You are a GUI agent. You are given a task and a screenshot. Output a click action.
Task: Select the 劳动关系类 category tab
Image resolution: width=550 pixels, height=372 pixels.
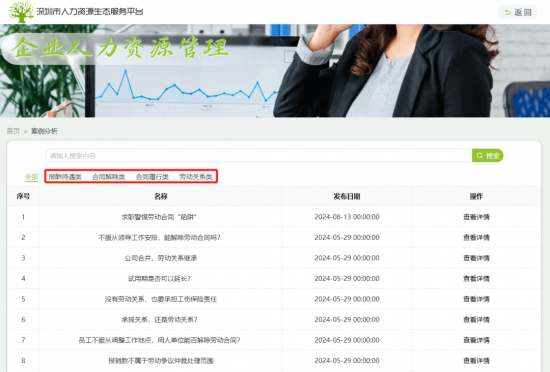(x=196, y=177)
